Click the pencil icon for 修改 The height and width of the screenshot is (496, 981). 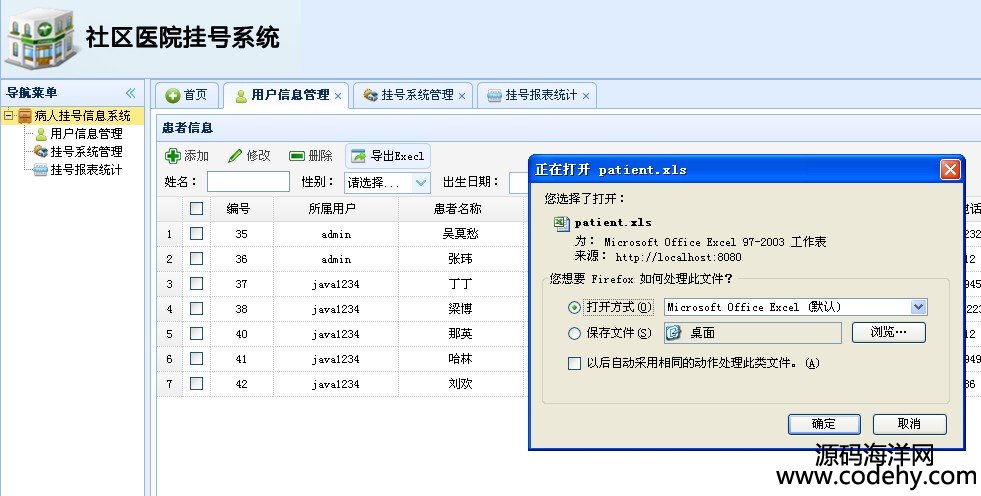tap(235, 156)
